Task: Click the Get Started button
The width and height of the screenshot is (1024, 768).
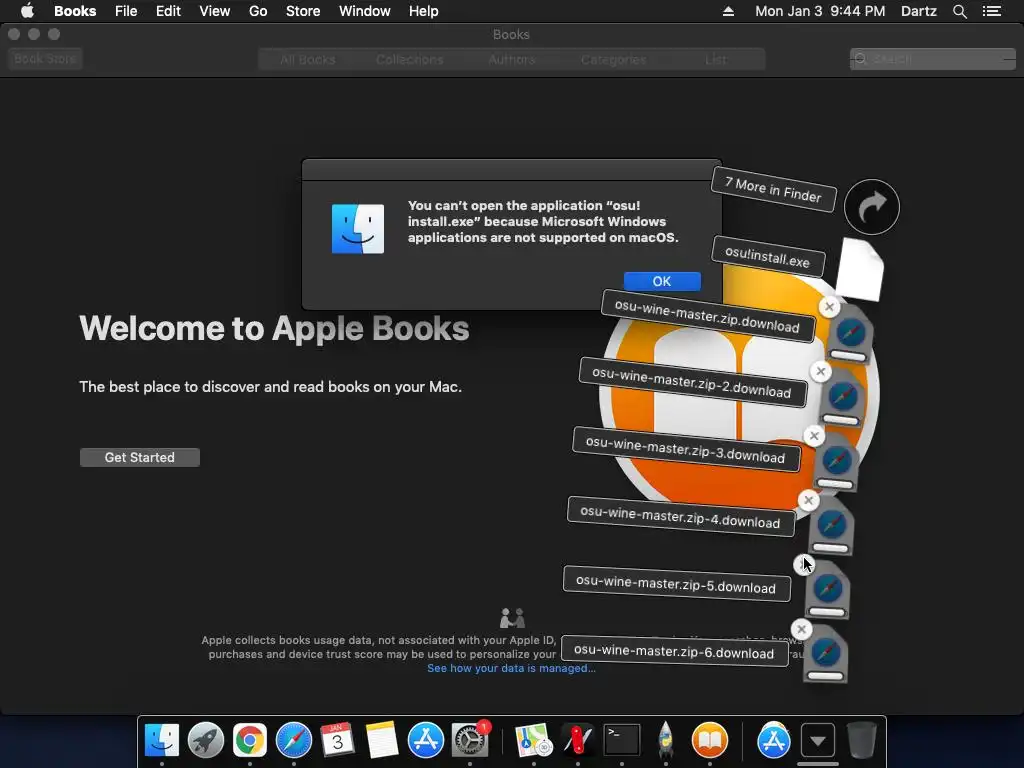Action: pos(140,457)
